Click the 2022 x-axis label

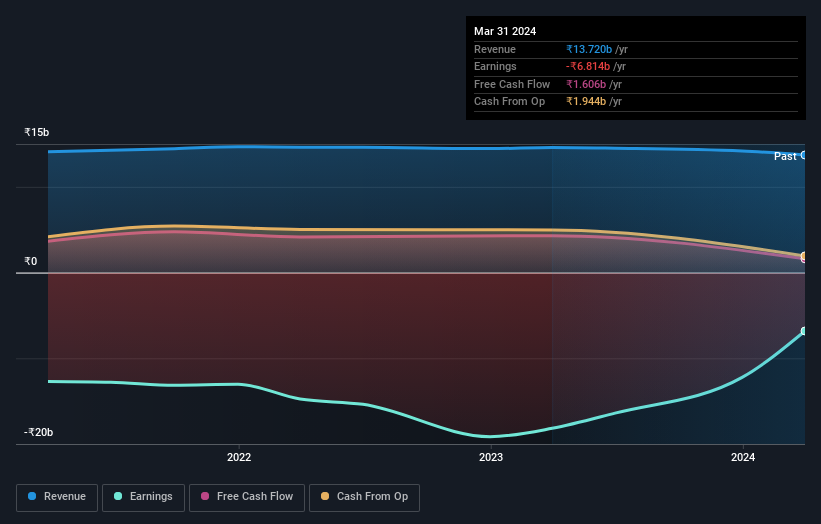click(239, 457)
